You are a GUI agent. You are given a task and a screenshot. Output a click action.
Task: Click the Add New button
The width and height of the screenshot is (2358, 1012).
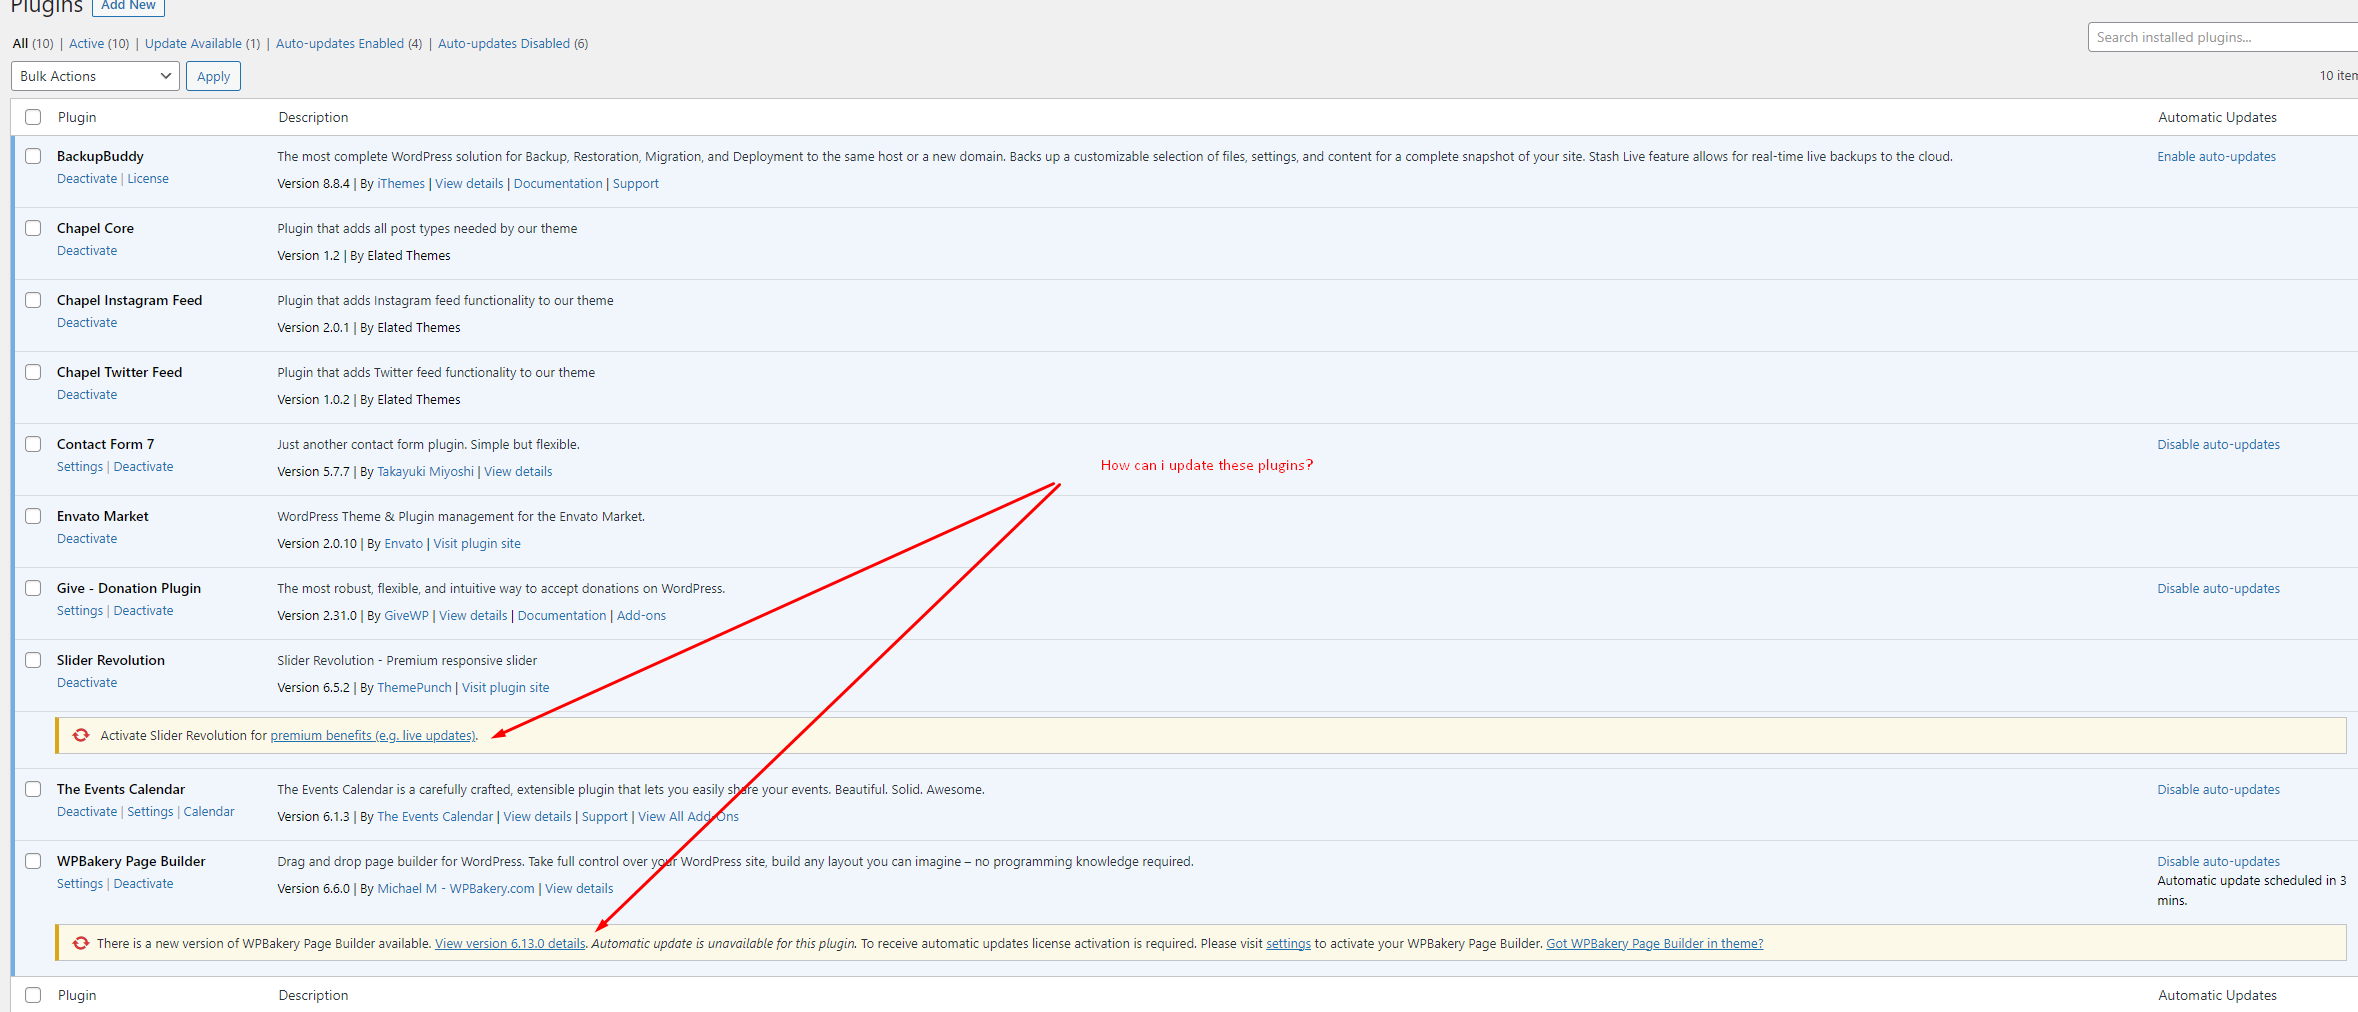[x=128, y=6]
